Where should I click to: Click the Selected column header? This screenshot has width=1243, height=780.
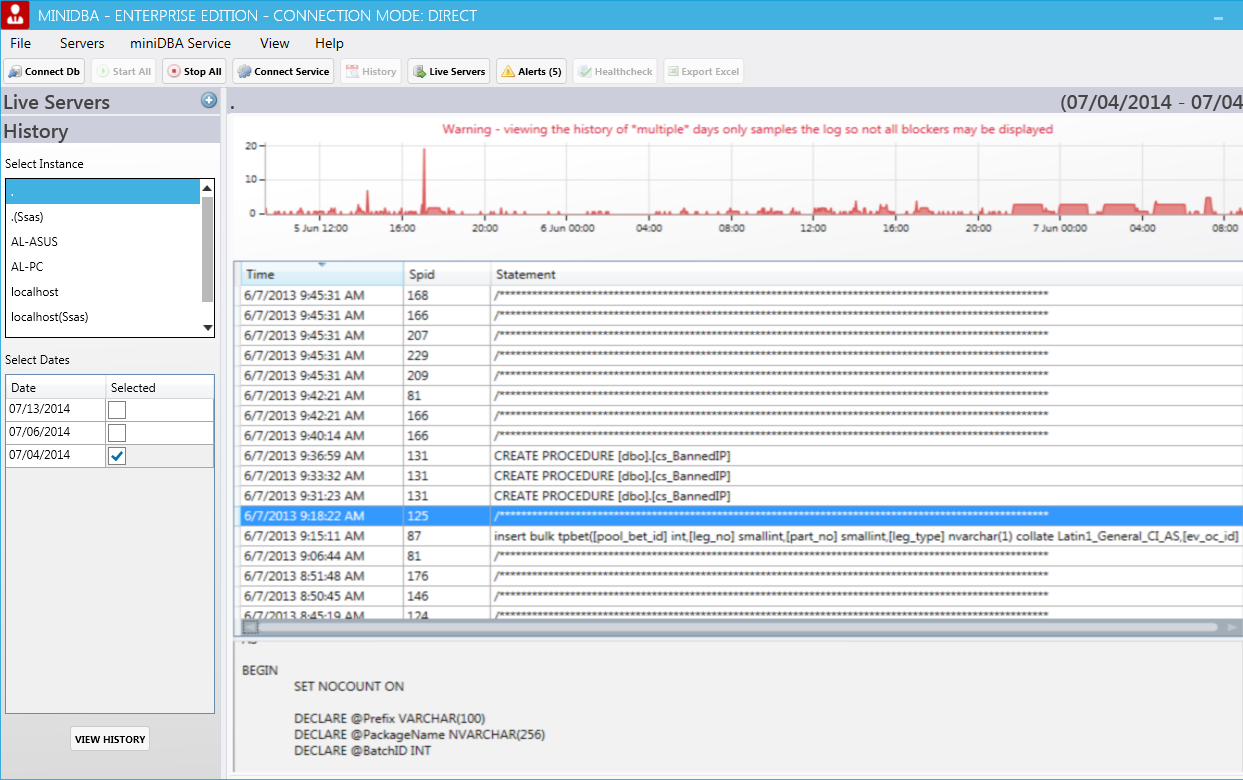[x=160, y=387]
